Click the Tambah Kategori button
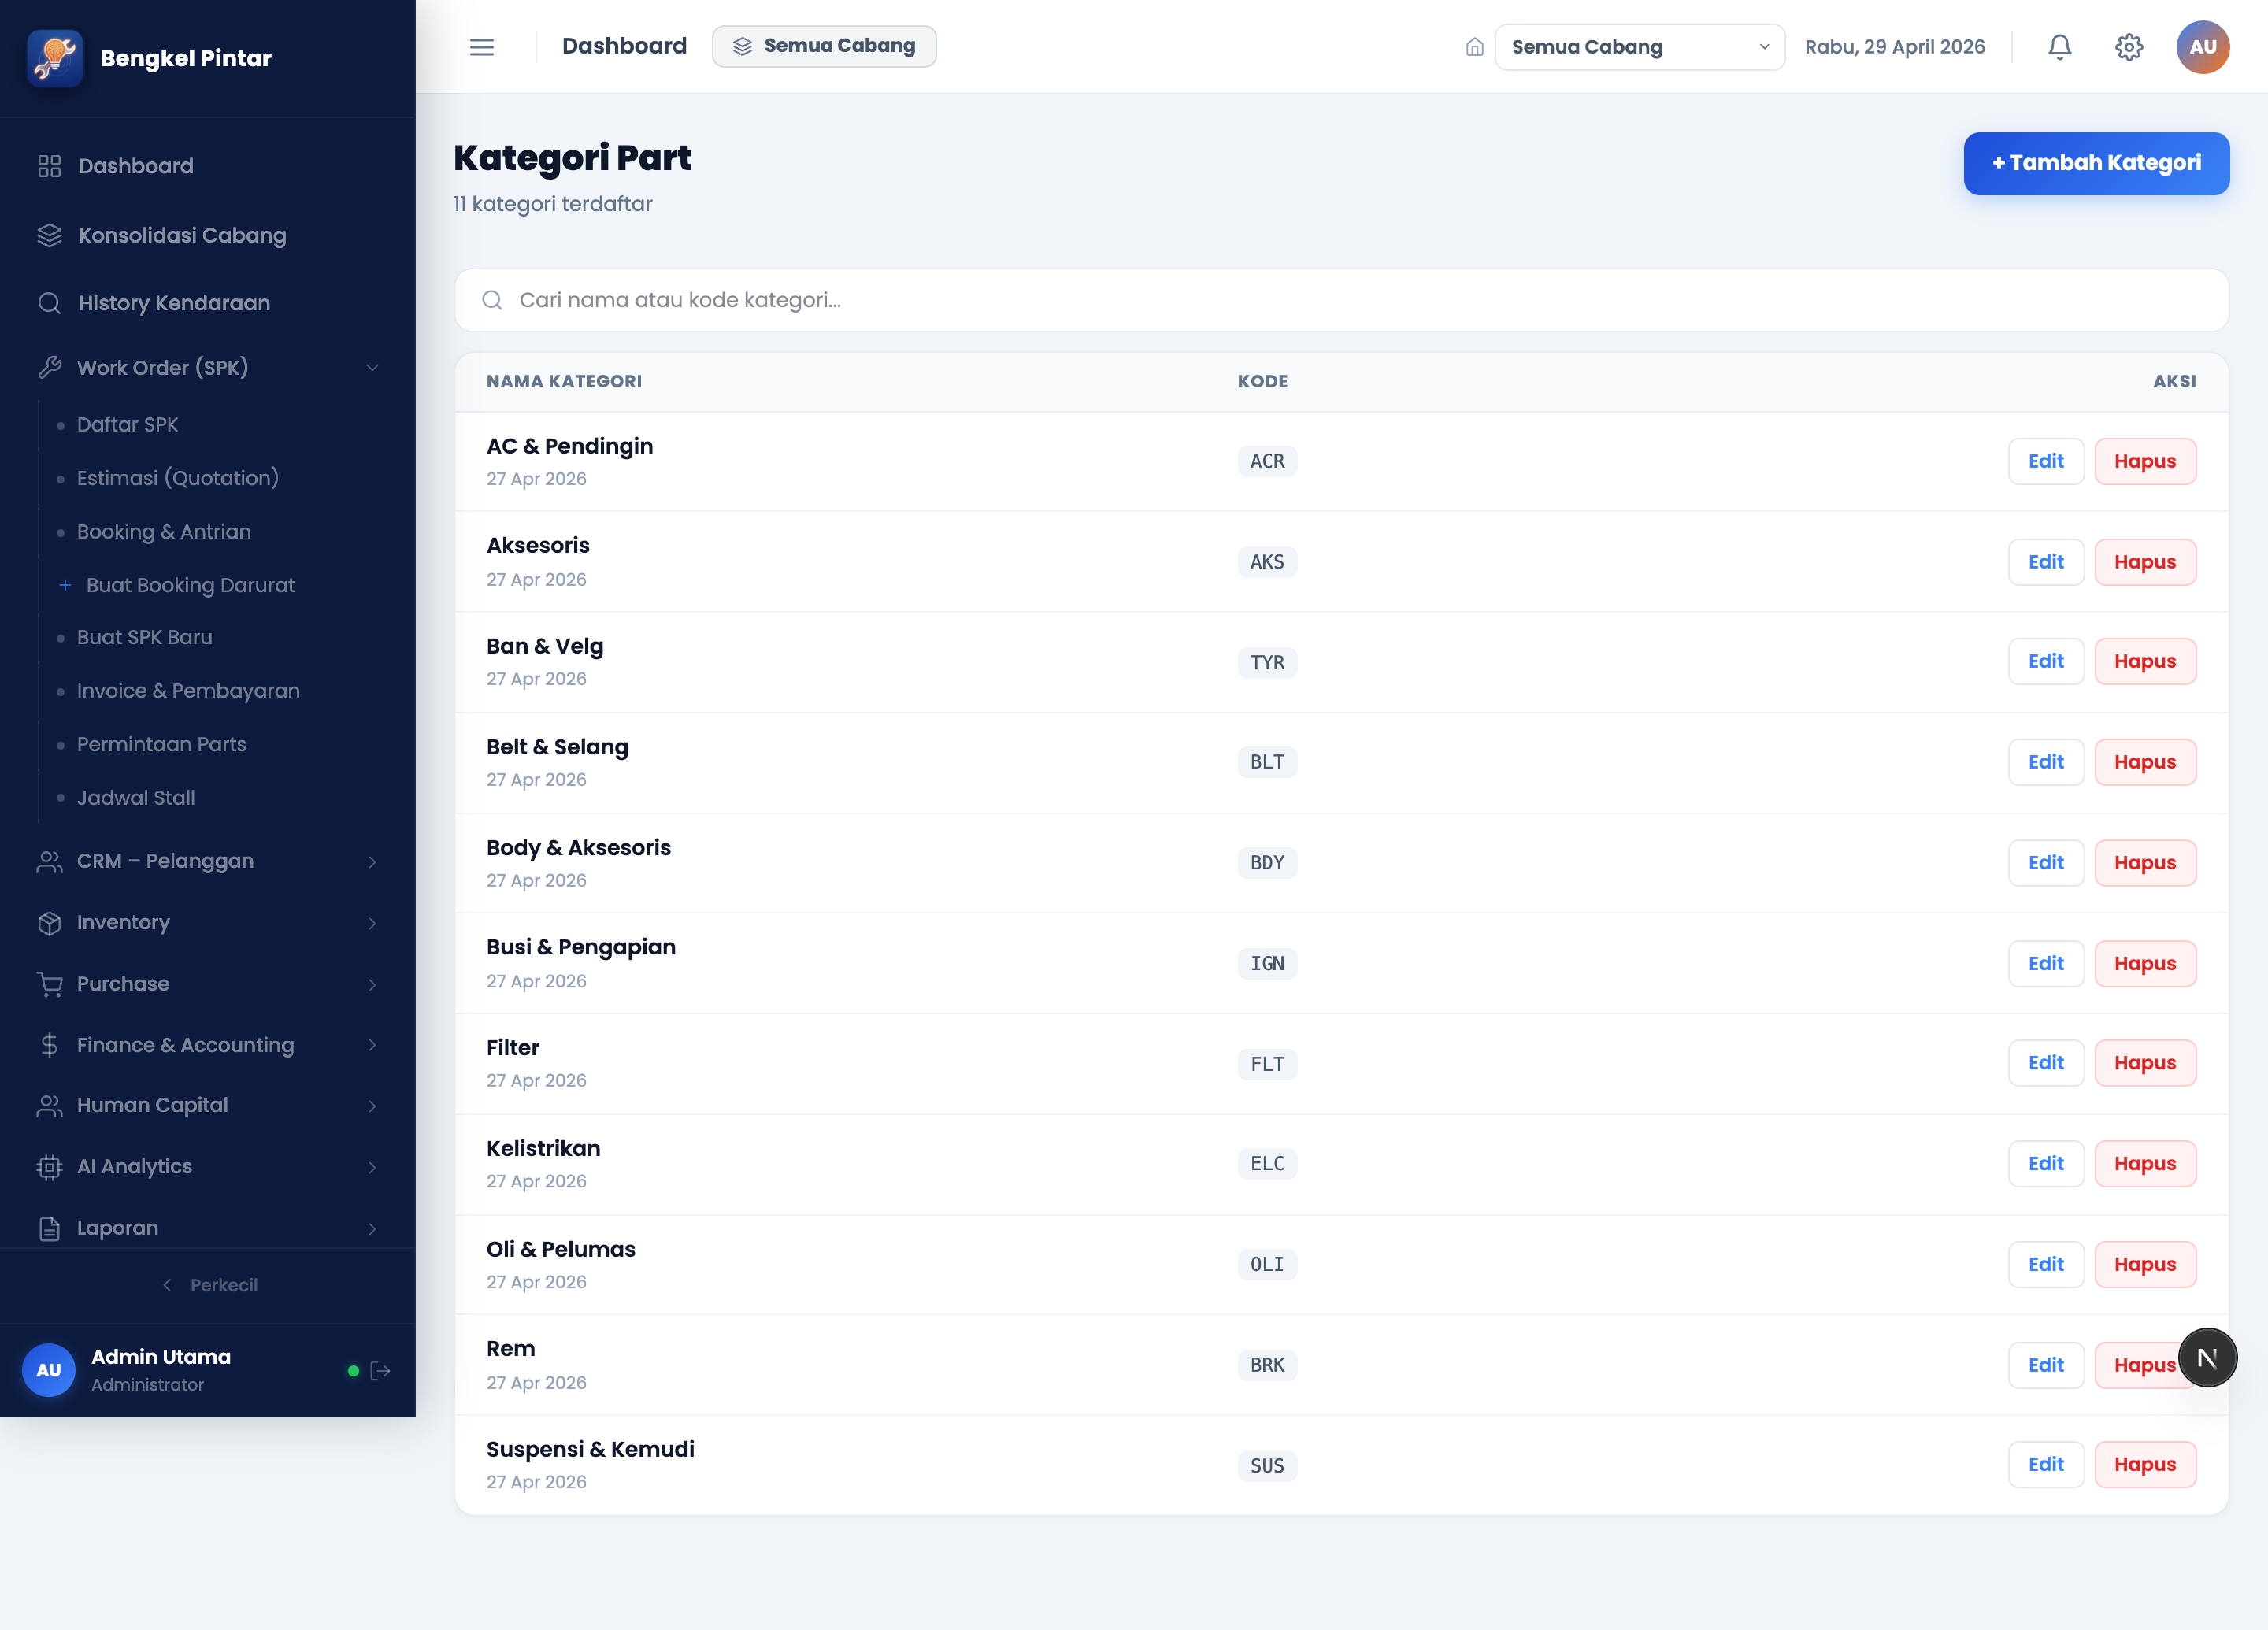 (2096, 163)
